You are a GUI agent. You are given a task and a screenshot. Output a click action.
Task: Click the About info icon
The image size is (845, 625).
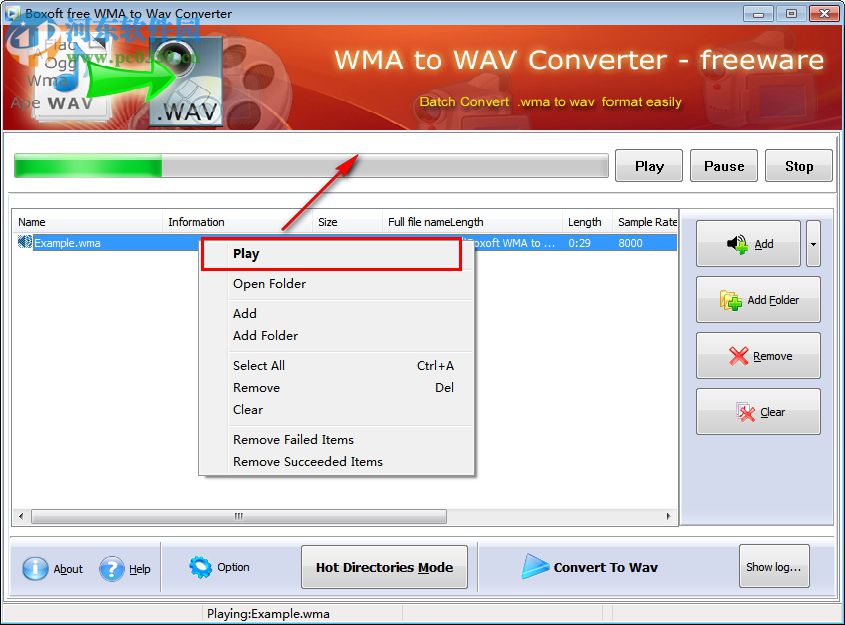[x=33, y=567]
